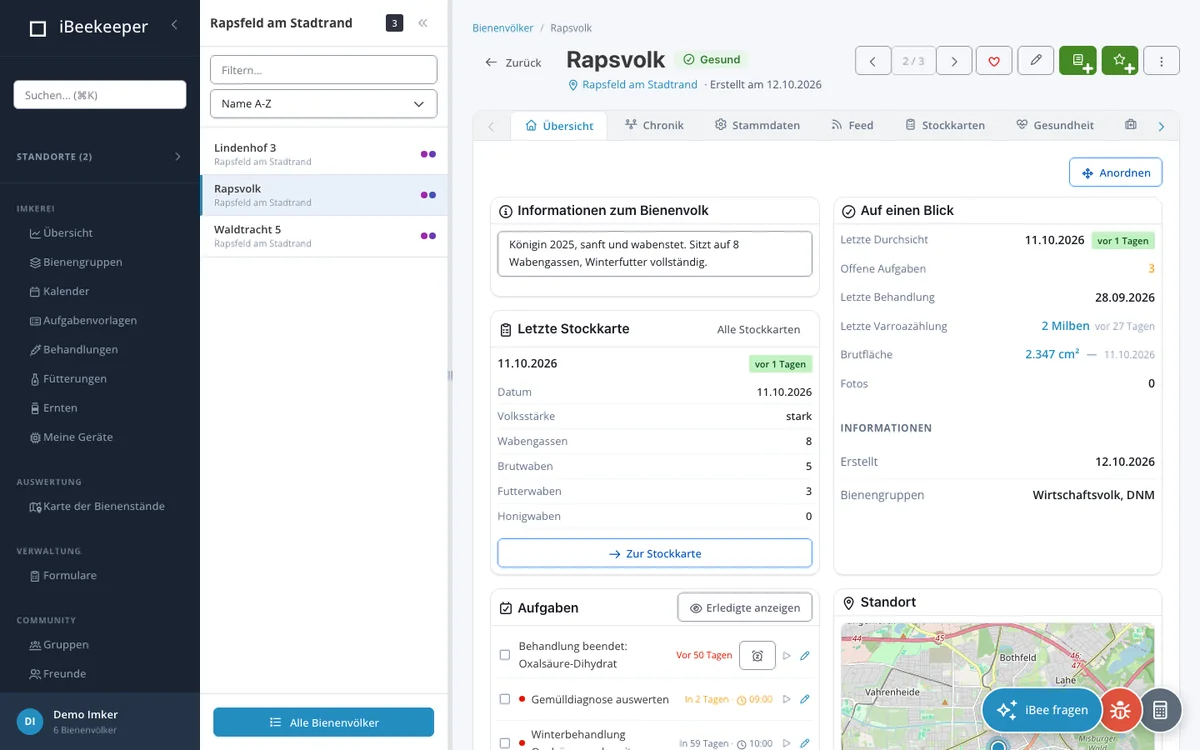Viewport: 1200px width, 750px height.
Task: Check the Behandlung beendet Oxalsäure-Dihydrat task
Action: pyautogui.click(x=505, y=655)
